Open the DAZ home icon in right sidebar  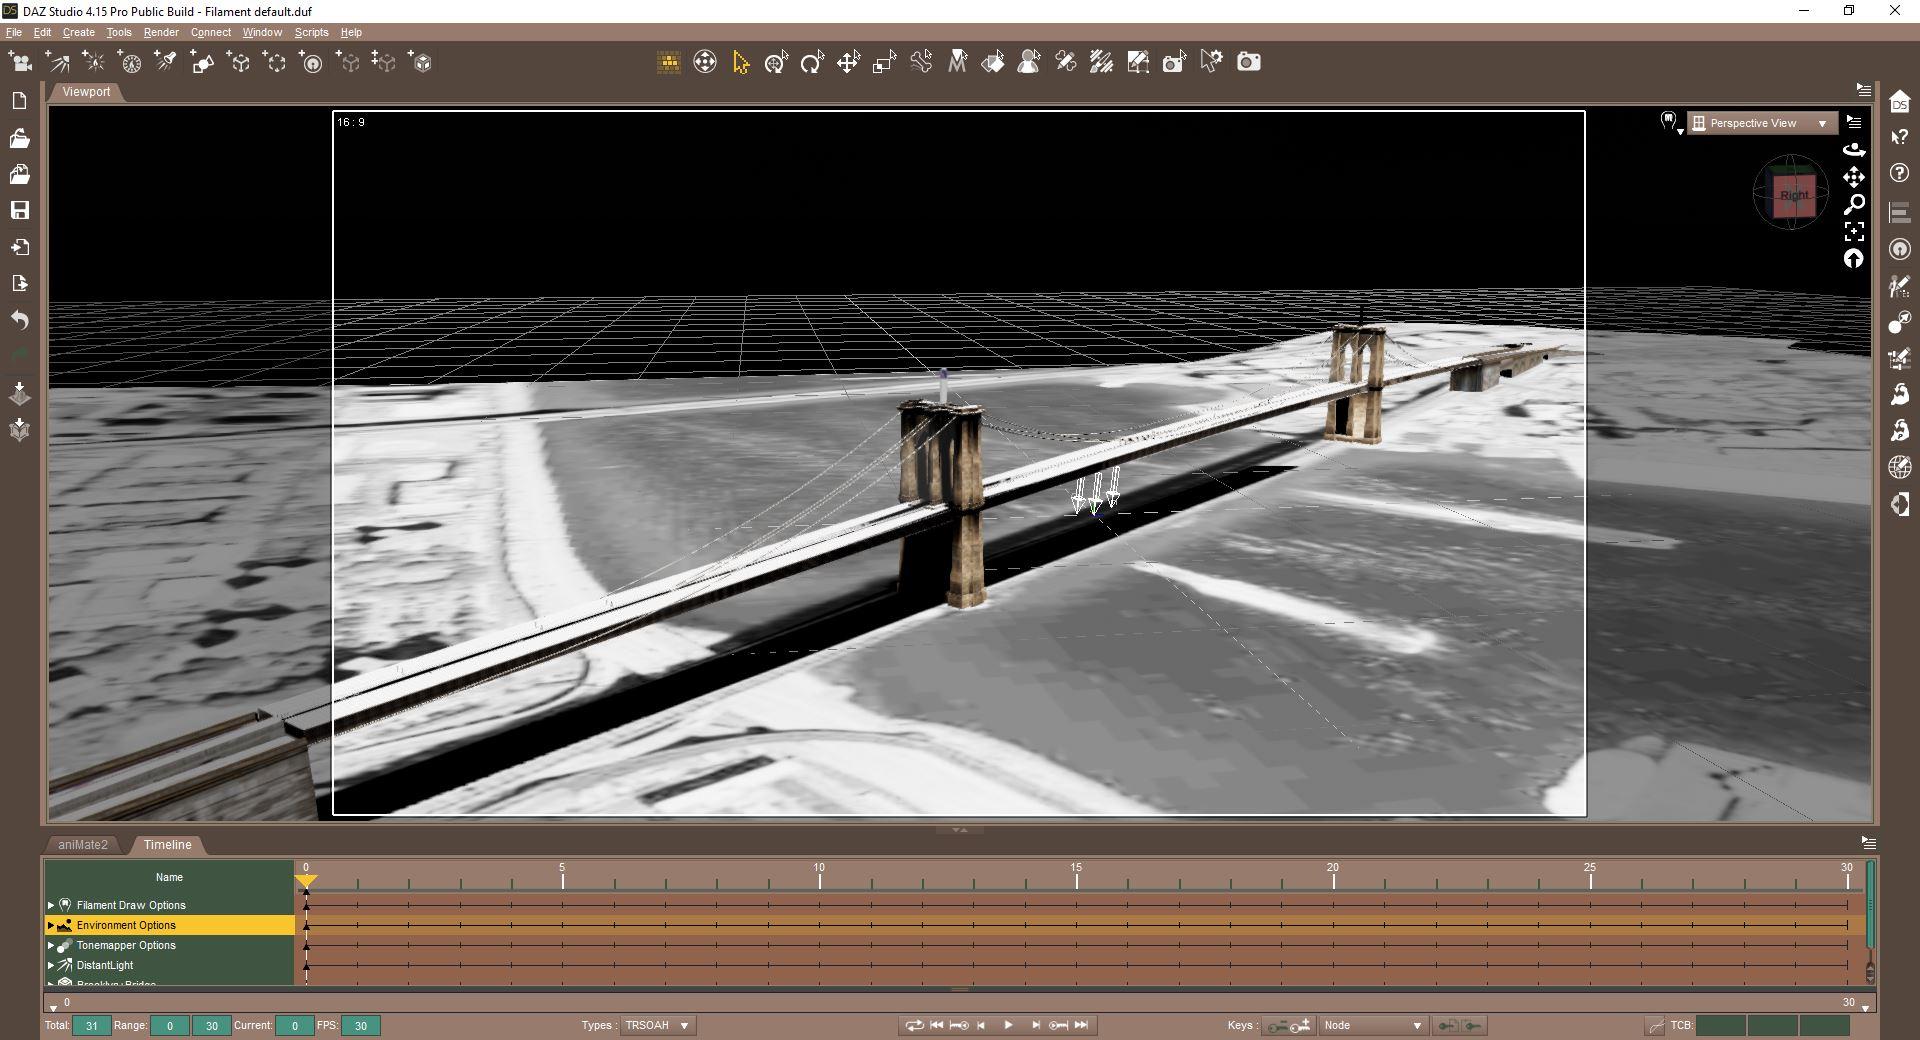pyautogui.click(x=1900, y=101)
